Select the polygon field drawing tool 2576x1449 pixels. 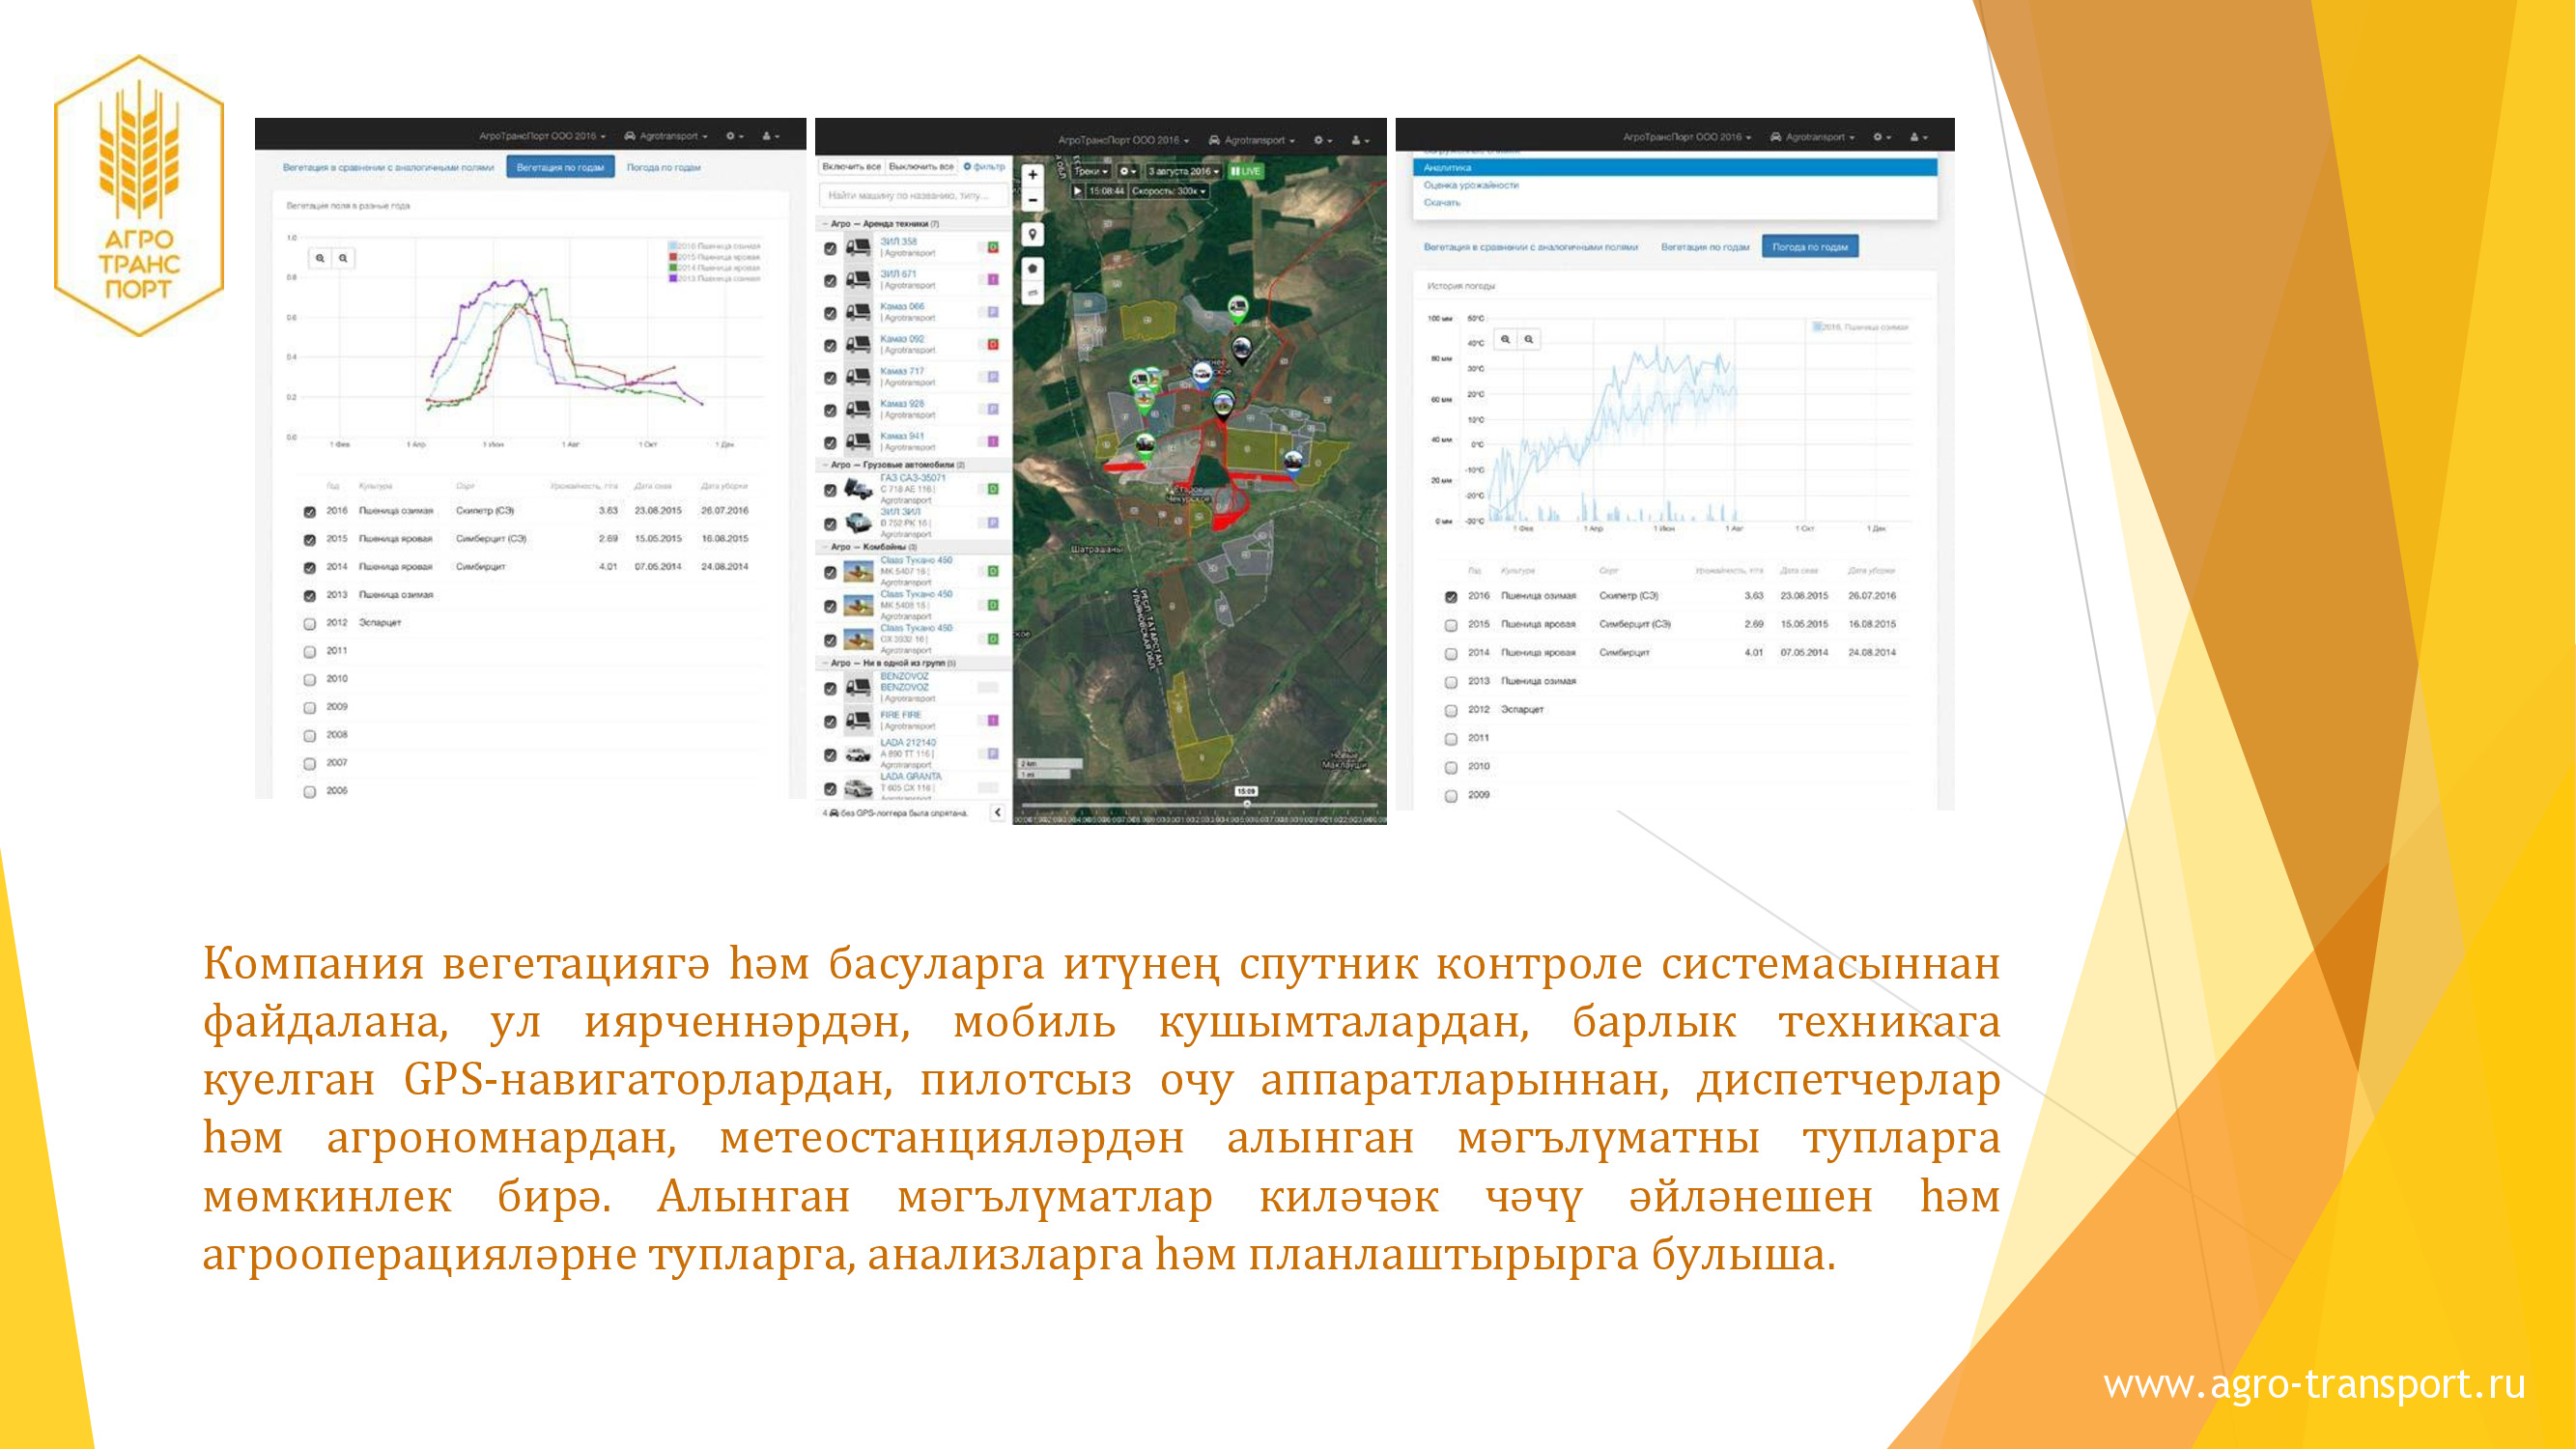(x=1032, y=268)
